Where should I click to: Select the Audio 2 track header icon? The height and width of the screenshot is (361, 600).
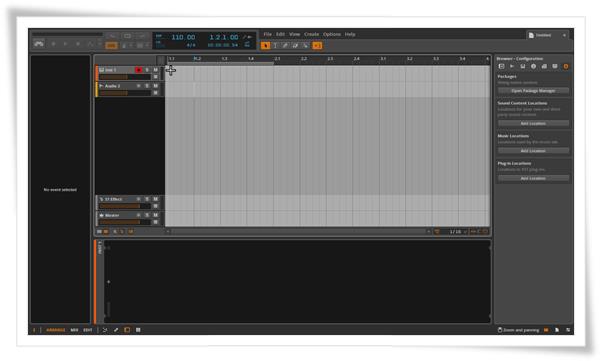[101, 86]
